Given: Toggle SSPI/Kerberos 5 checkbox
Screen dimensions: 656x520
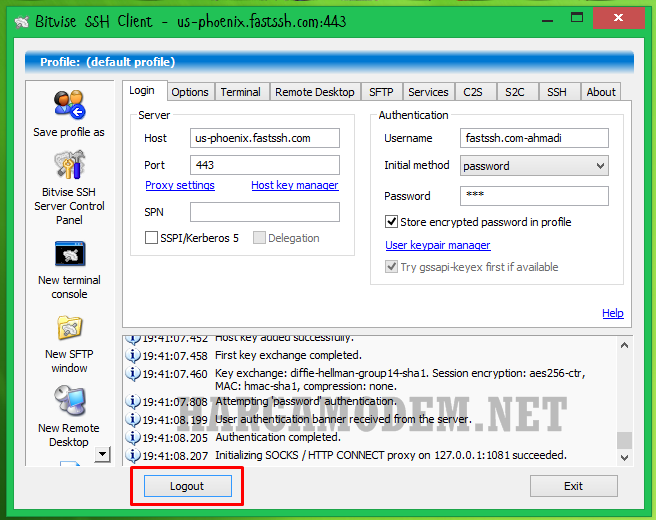Looking at the screenshot, I should 151,238.
